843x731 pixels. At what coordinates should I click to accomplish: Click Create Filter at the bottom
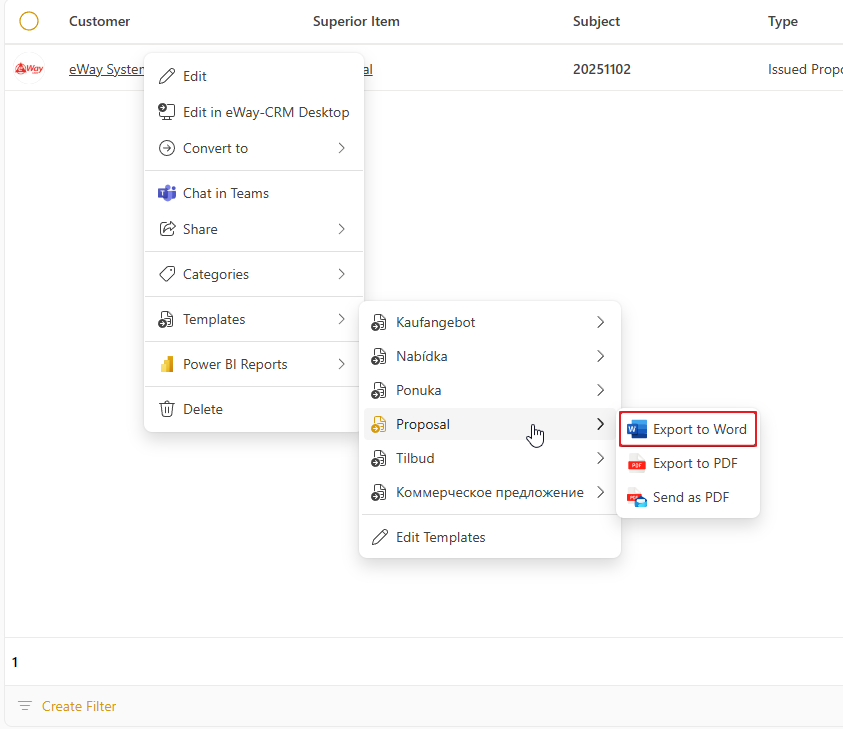point(78,707)
